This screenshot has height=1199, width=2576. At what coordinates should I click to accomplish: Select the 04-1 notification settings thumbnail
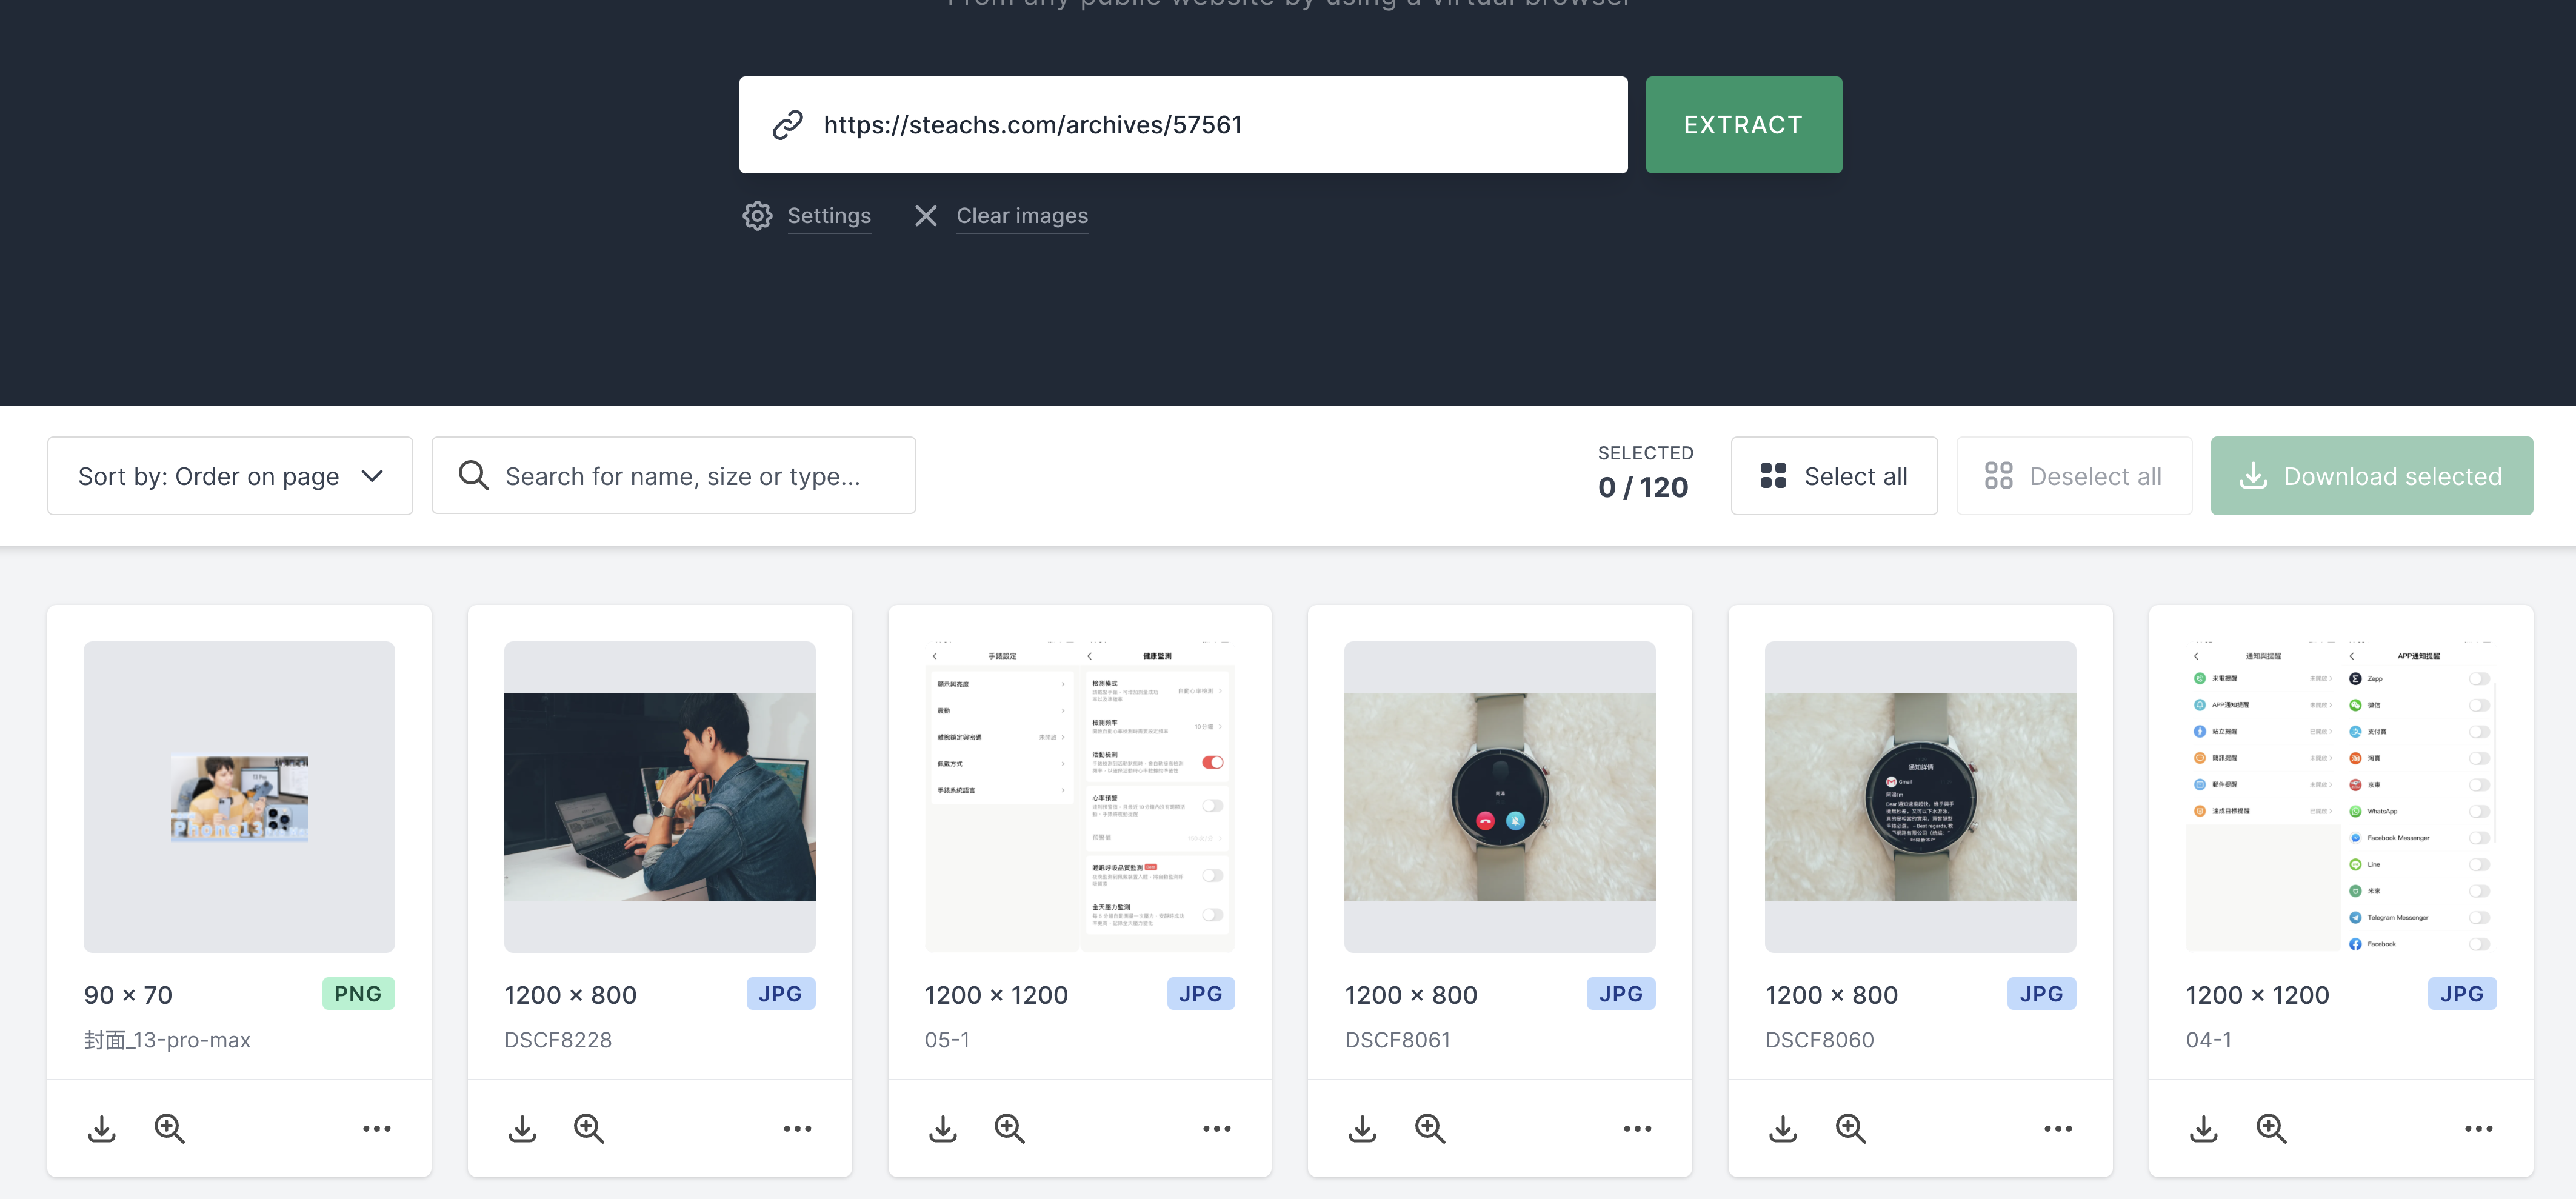tap(2340, 796)
